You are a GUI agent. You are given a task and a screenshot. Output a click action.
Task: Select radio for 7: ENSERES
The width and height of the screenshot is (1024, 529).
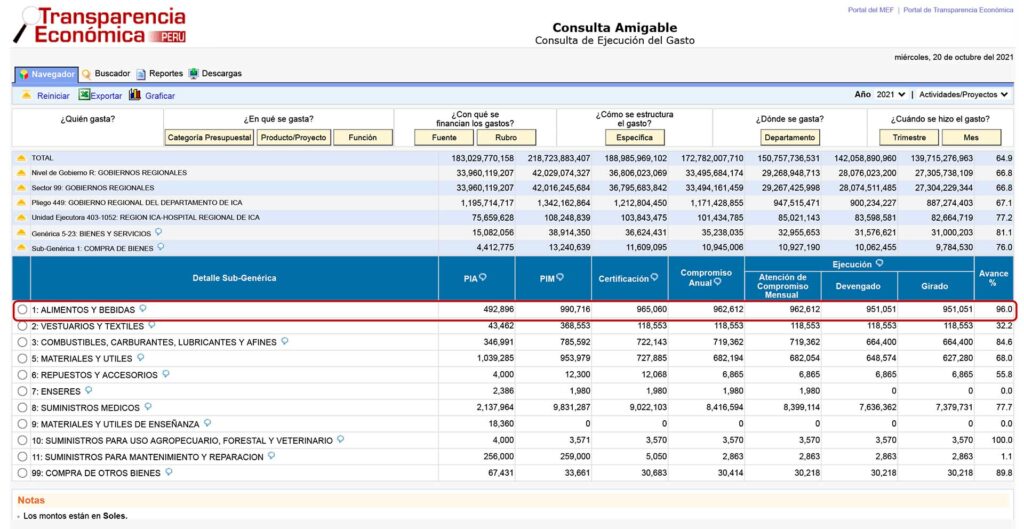pos(23,391)
